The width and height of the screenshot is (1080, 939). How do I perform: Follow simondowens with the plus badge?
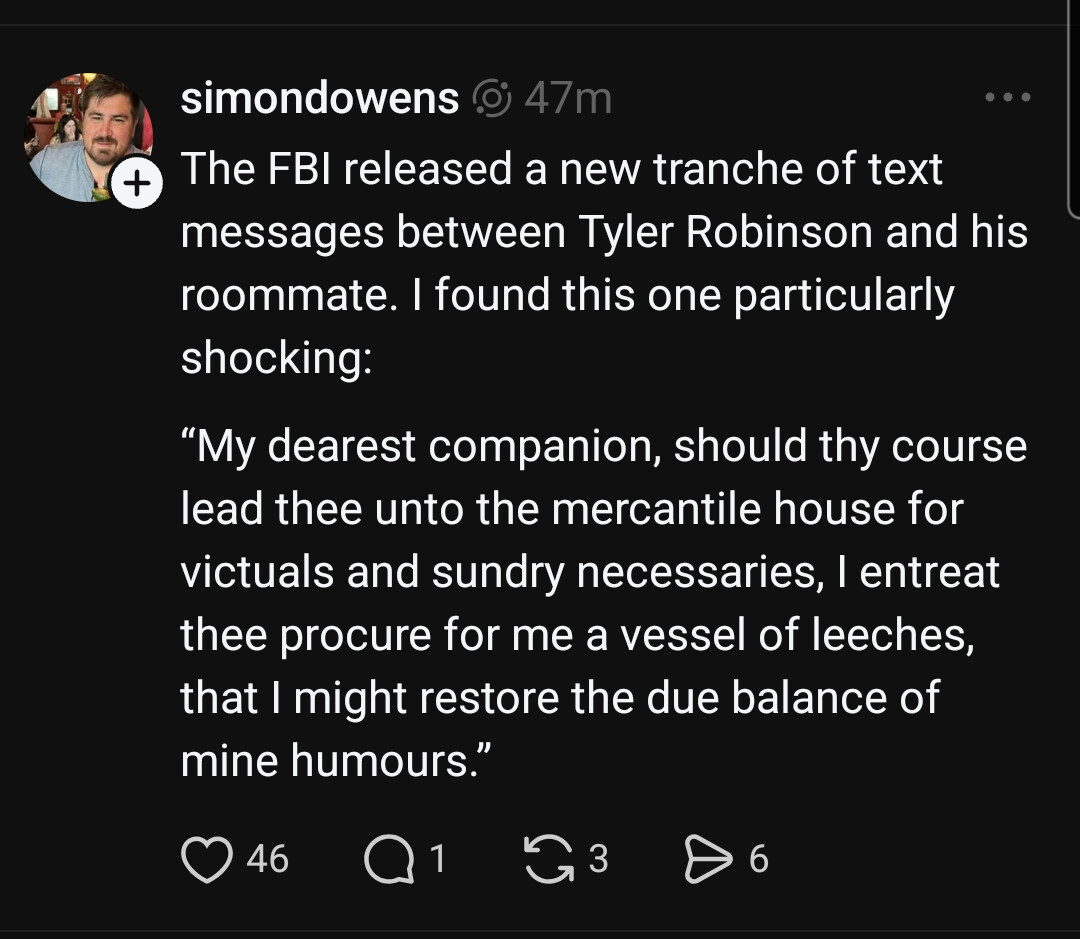coord(137,185)
